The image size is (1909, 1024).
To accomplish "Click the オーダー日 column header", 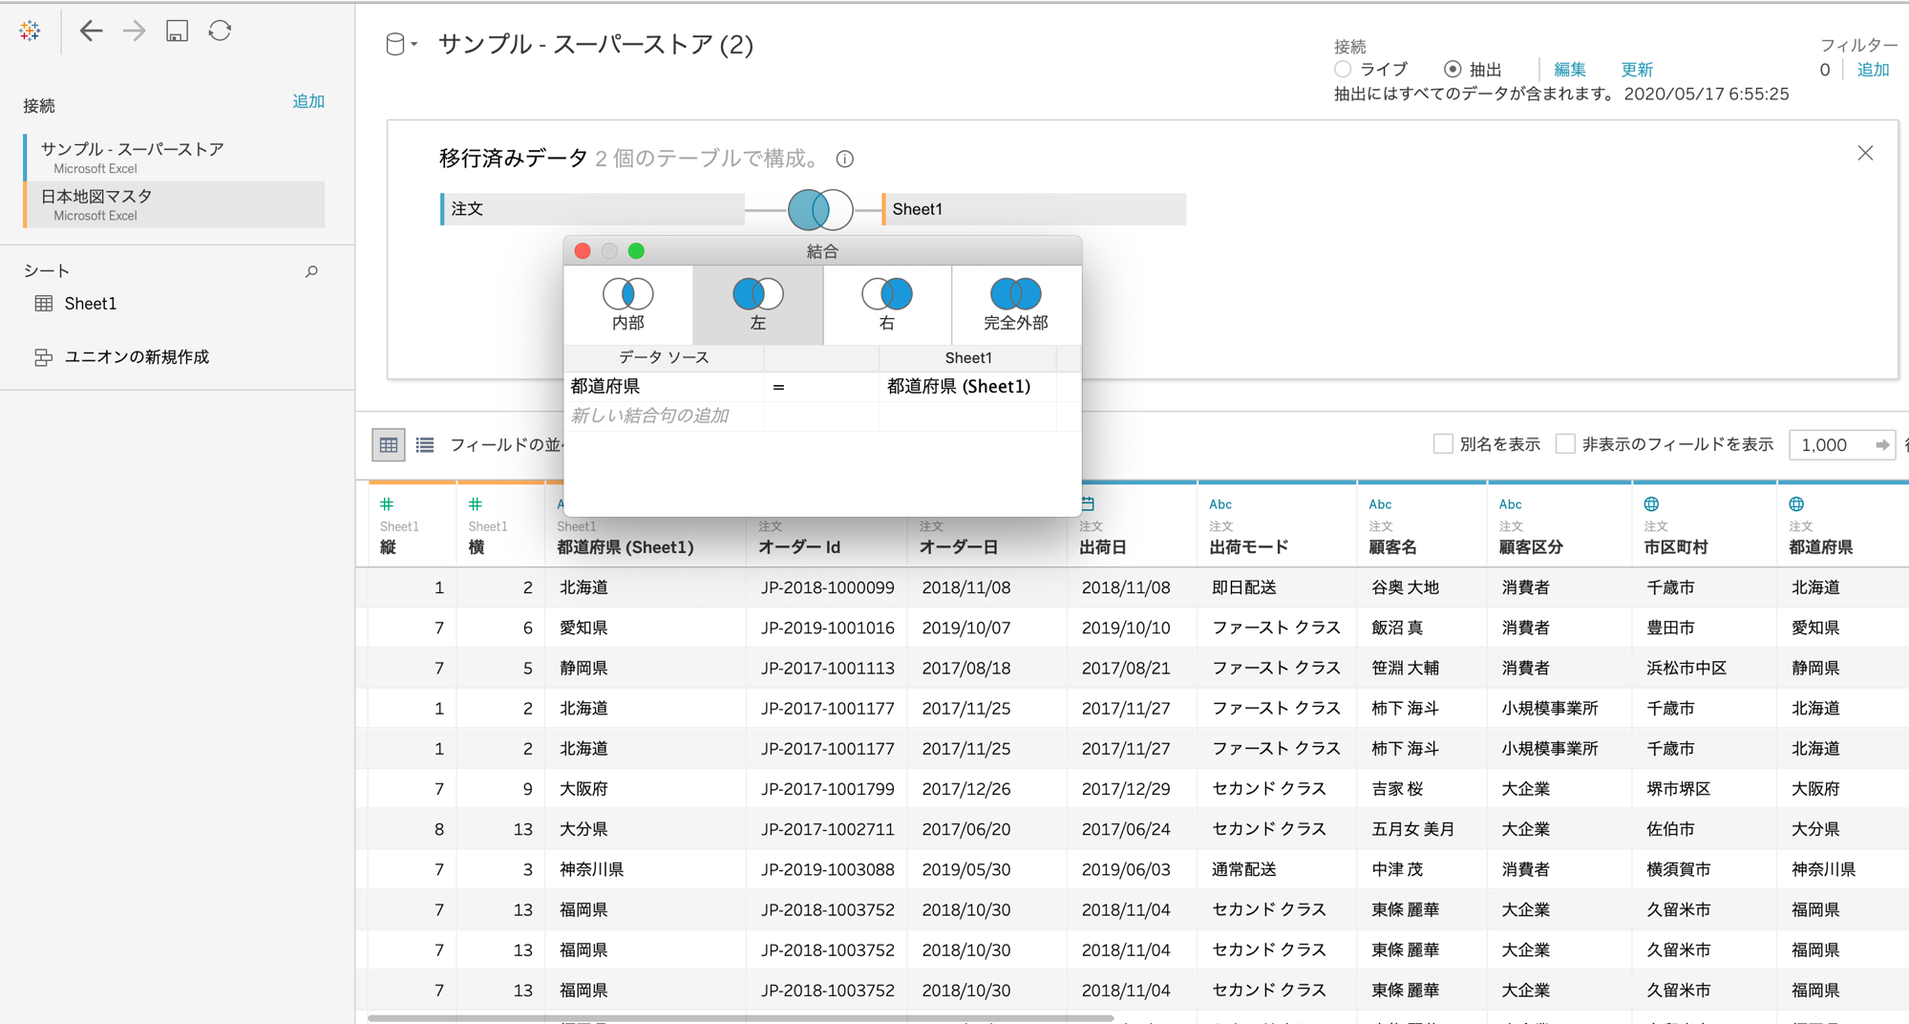I will pos(959,548).
